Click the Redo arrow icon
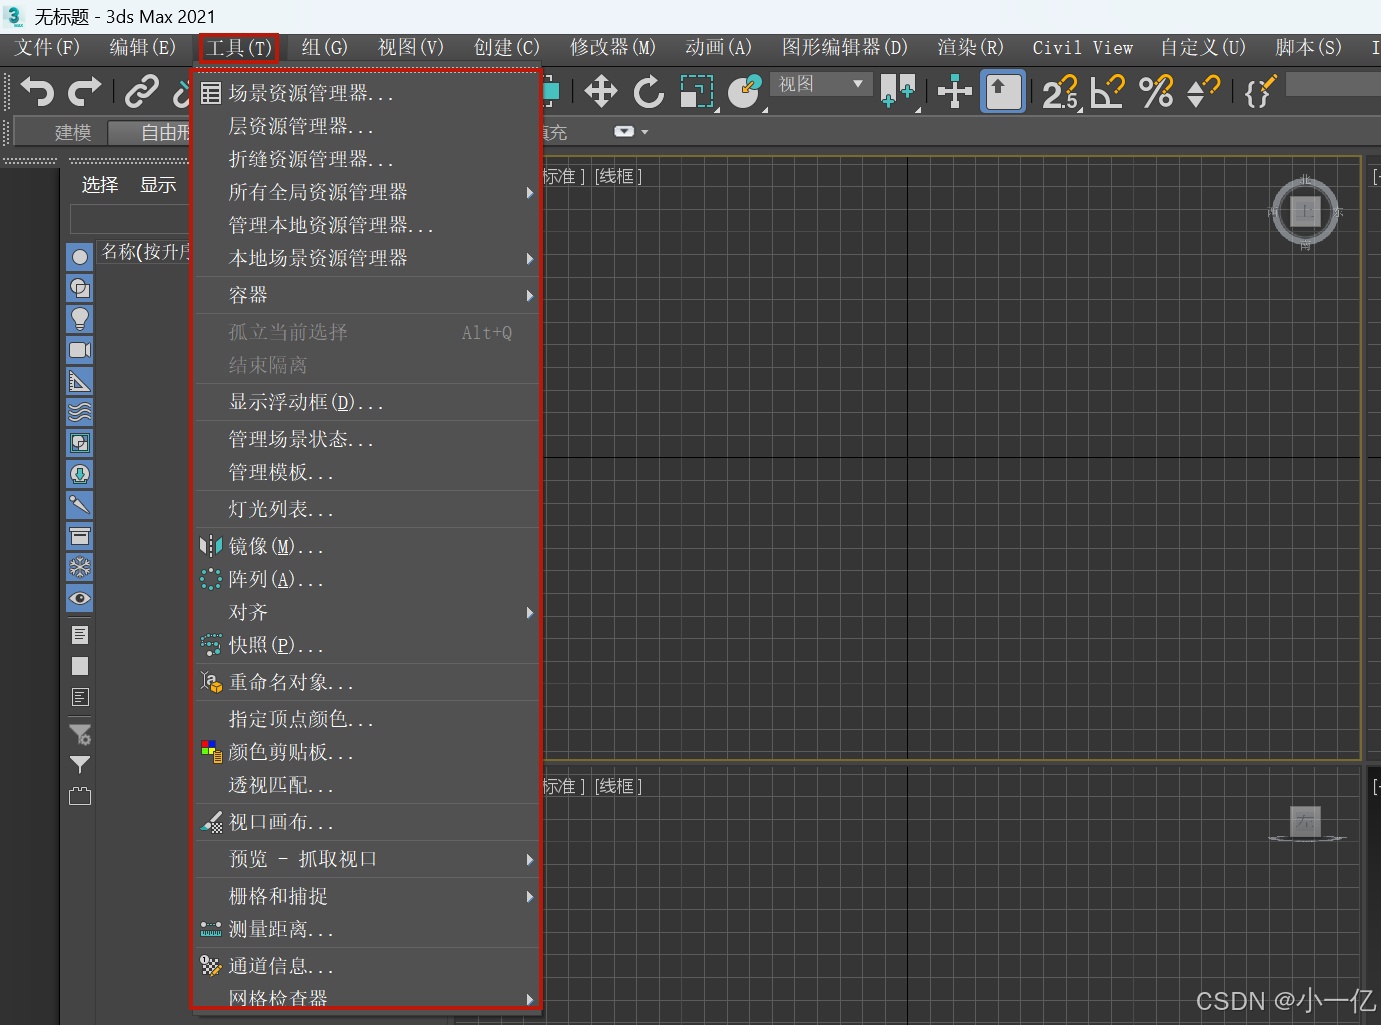 coord(85,92)
